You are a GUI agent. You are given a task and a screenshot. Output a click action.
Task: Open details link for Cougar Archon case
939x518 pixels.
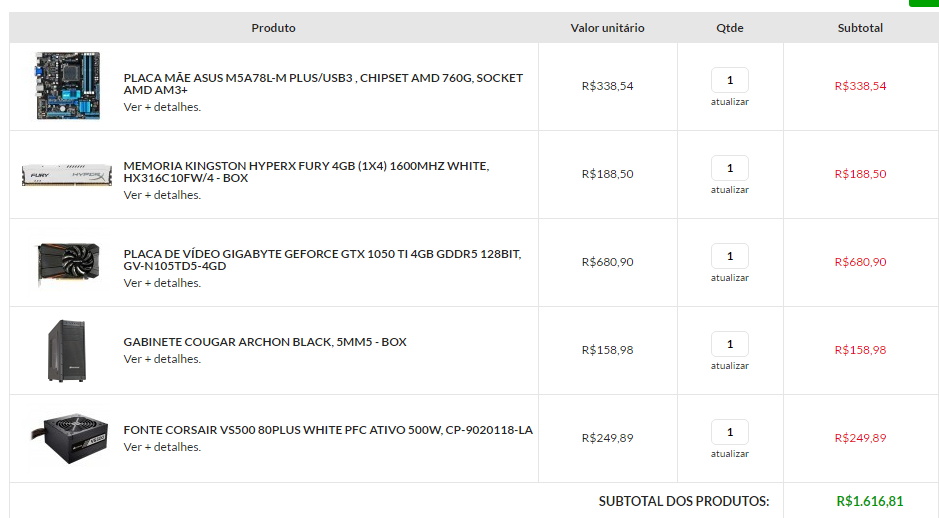pyautogui.click(x=162, y=359)
